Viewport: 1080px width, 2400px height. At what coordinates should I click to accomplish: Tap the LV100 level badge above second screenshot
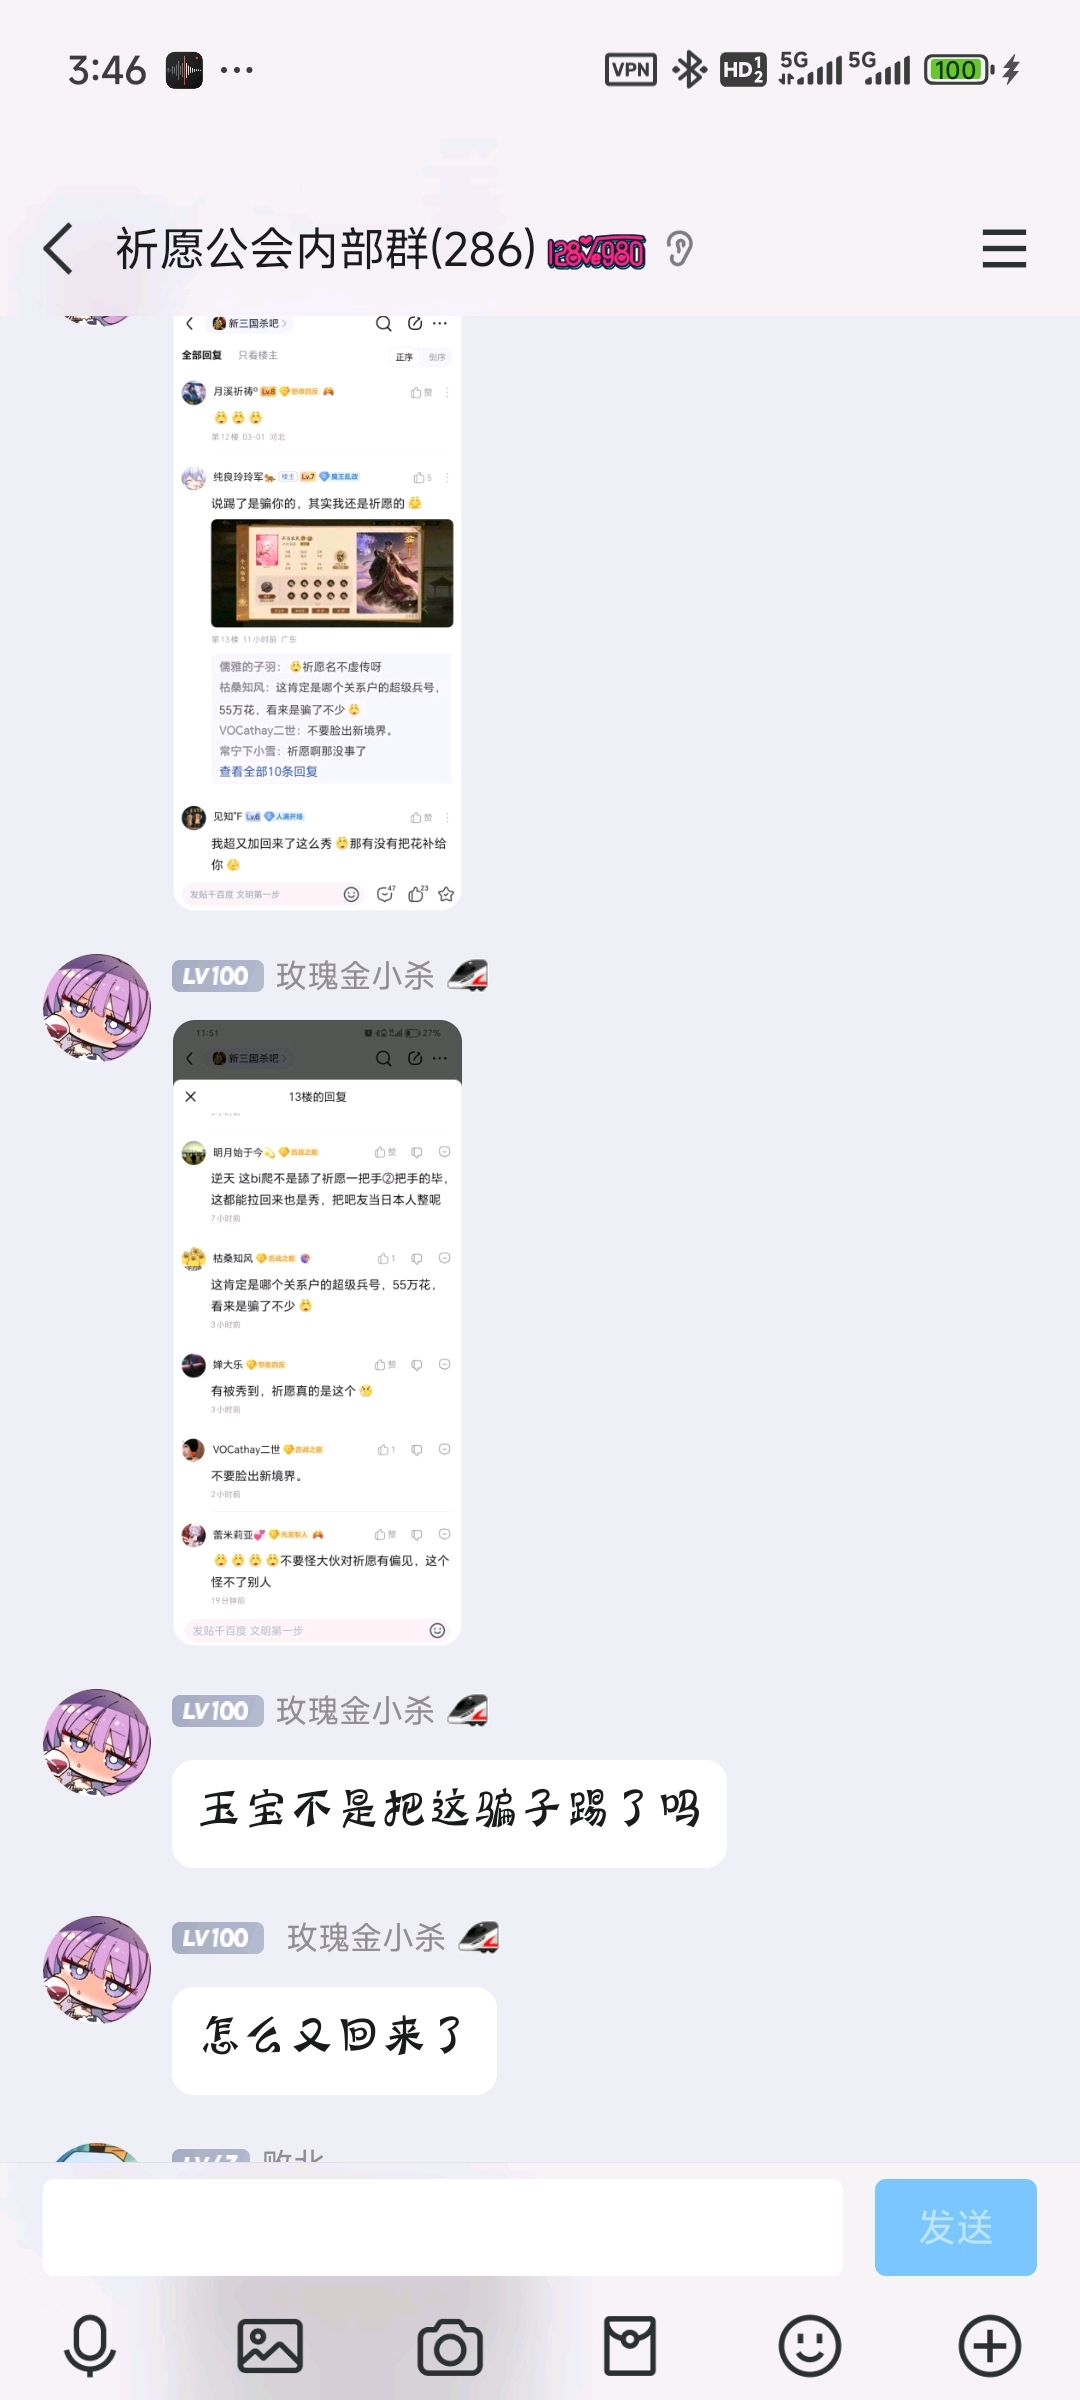coord(217,976)
